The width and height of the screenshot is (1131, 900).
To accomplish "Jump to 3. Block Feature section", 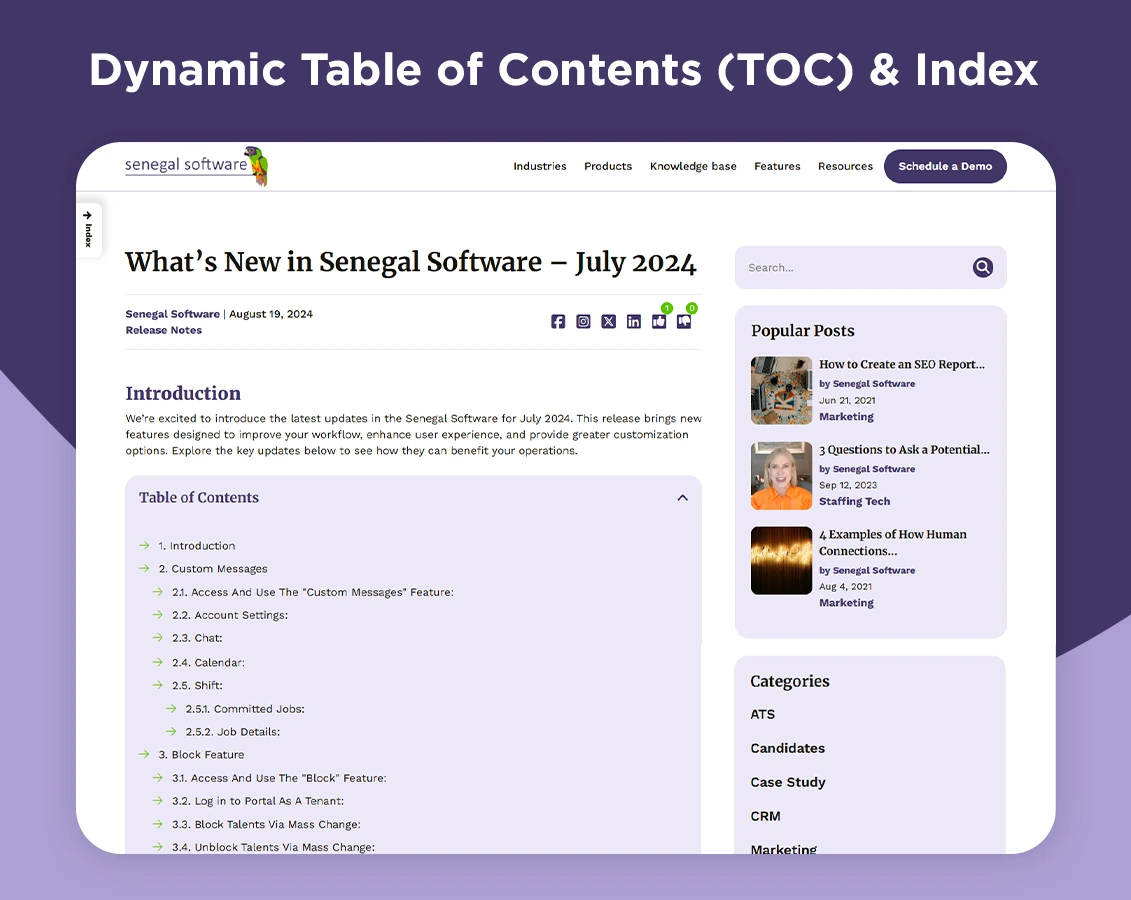I will point(201,755).
